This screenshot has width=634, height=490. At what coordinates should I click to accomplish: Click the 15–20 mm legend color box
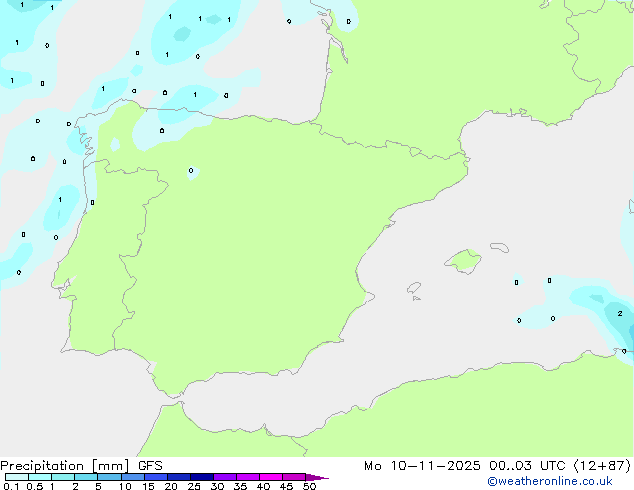coord(156,477)
